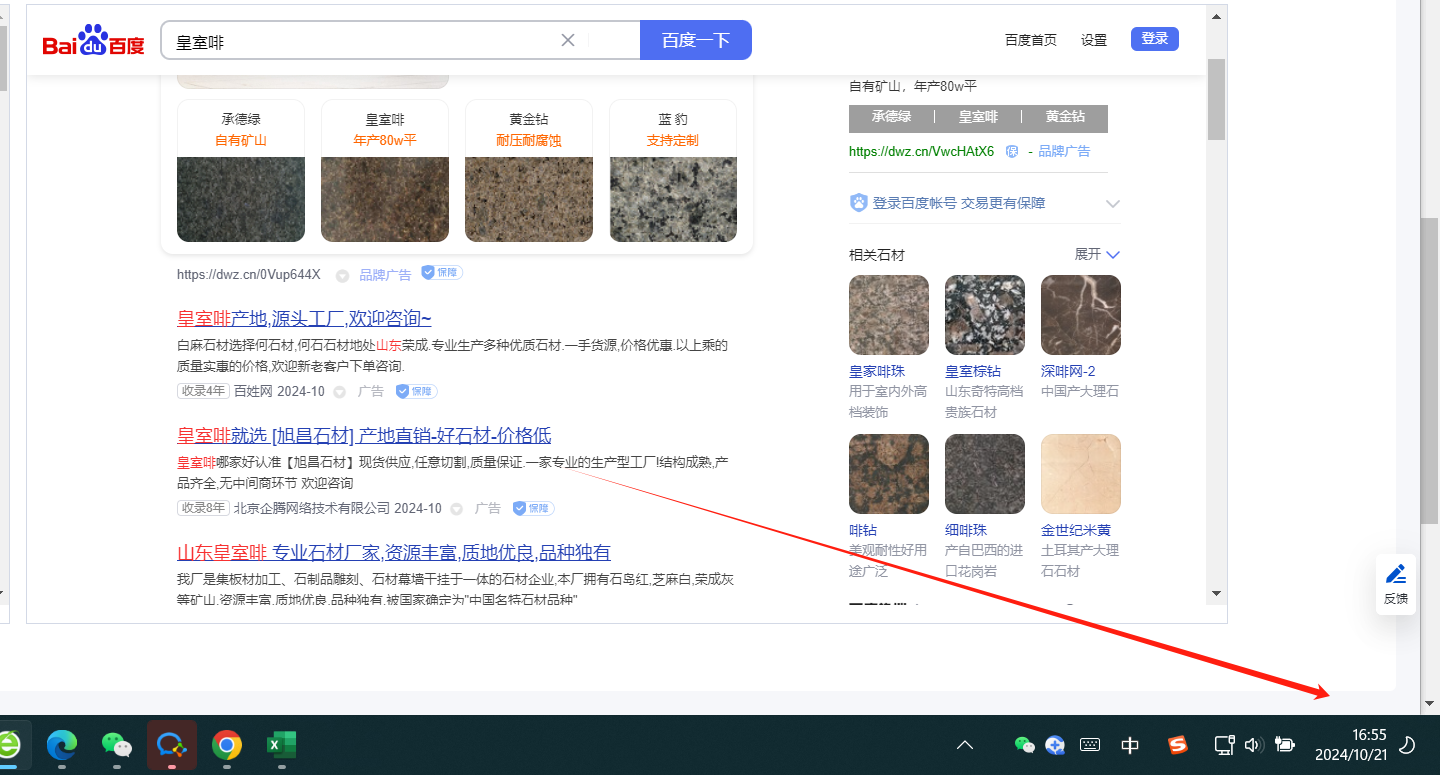
Task: Clear the search box with the X icon
Action: coord(568,40)
